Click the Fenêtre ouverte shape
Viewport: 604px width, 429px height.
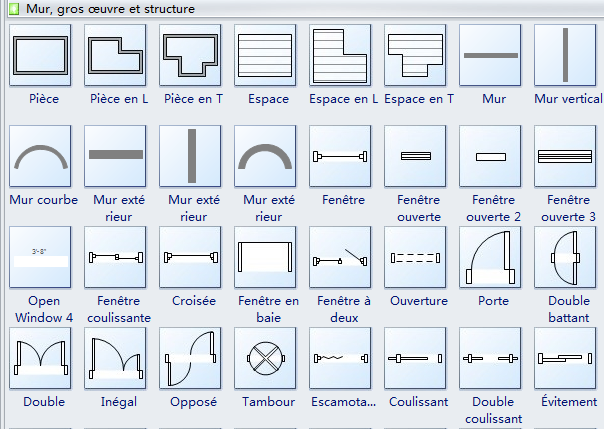click(x=415, y=156)
